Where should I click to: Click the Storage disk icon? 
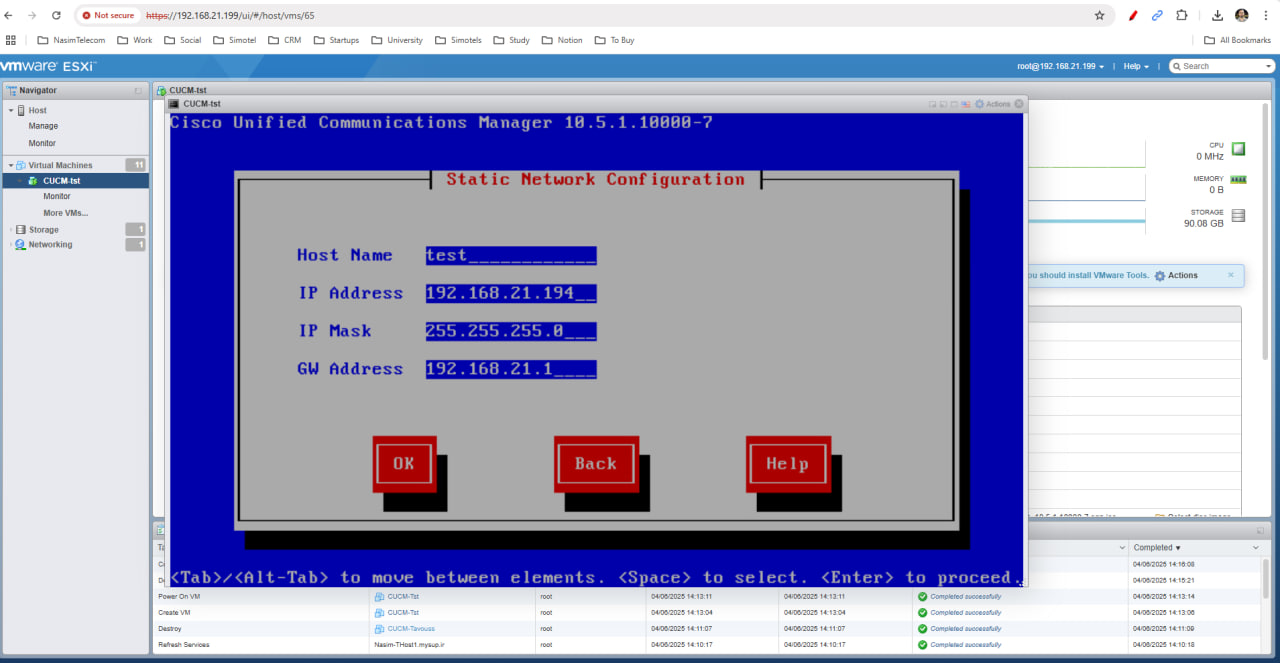click(x=1238, y=216)
